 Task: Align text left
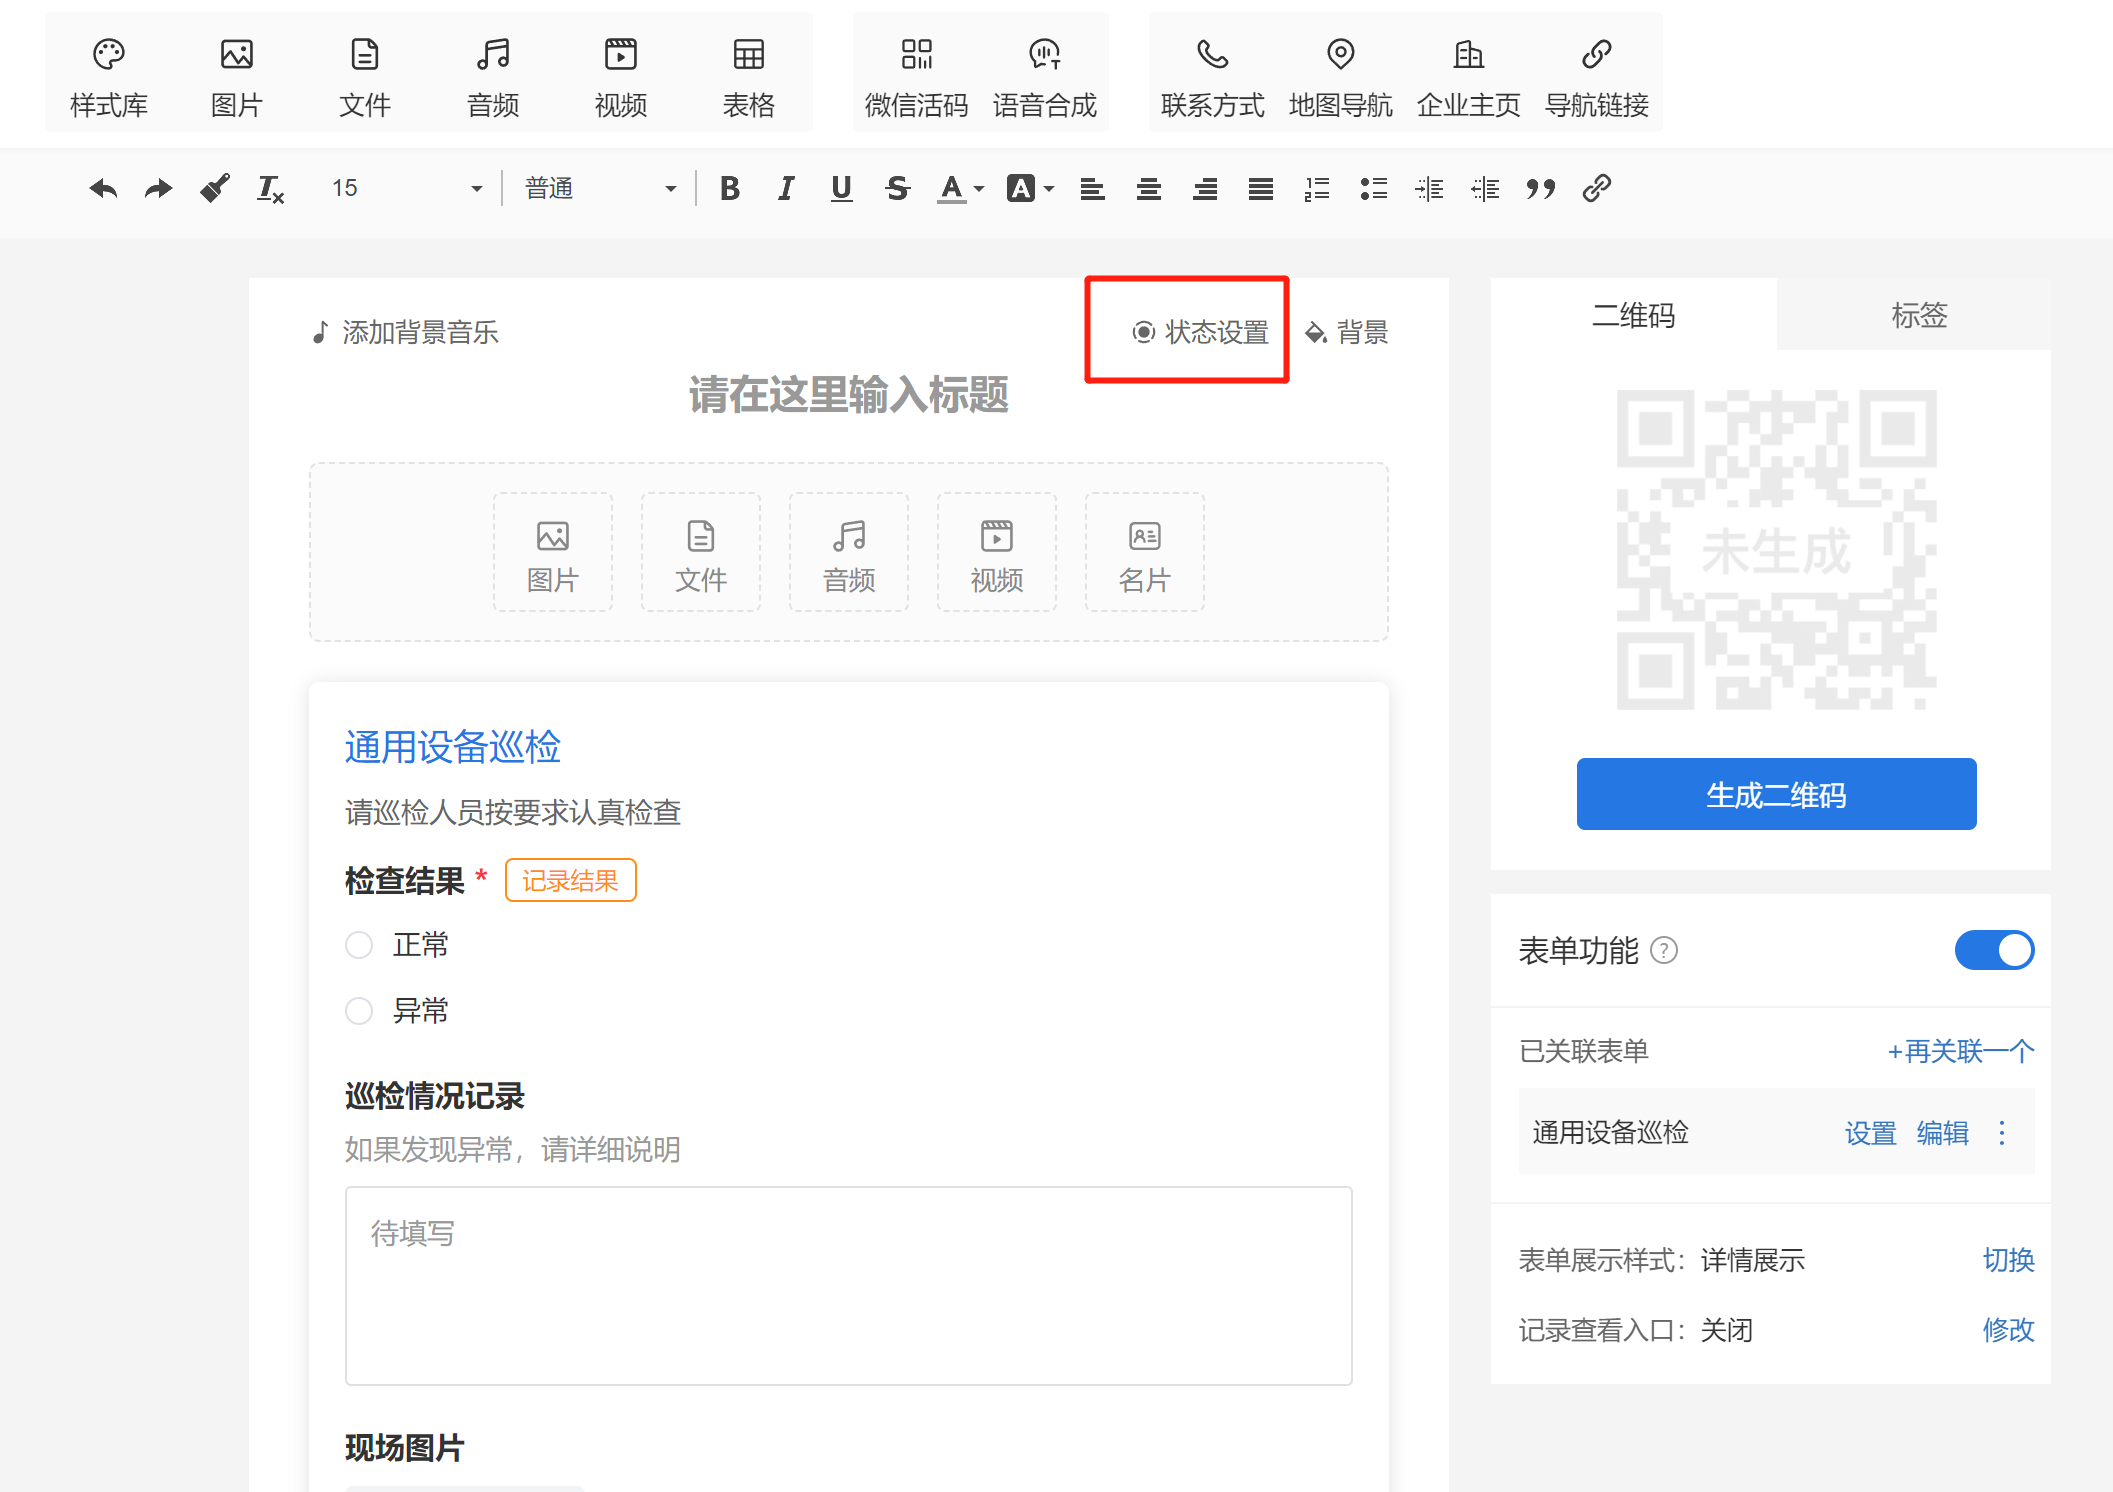coord(1092,188)
